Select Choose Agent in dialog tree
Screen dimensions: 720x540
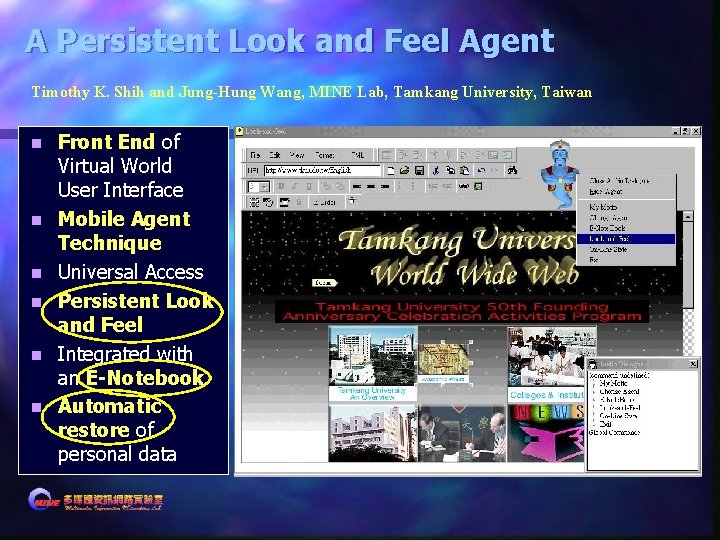(x=619, y=391)
